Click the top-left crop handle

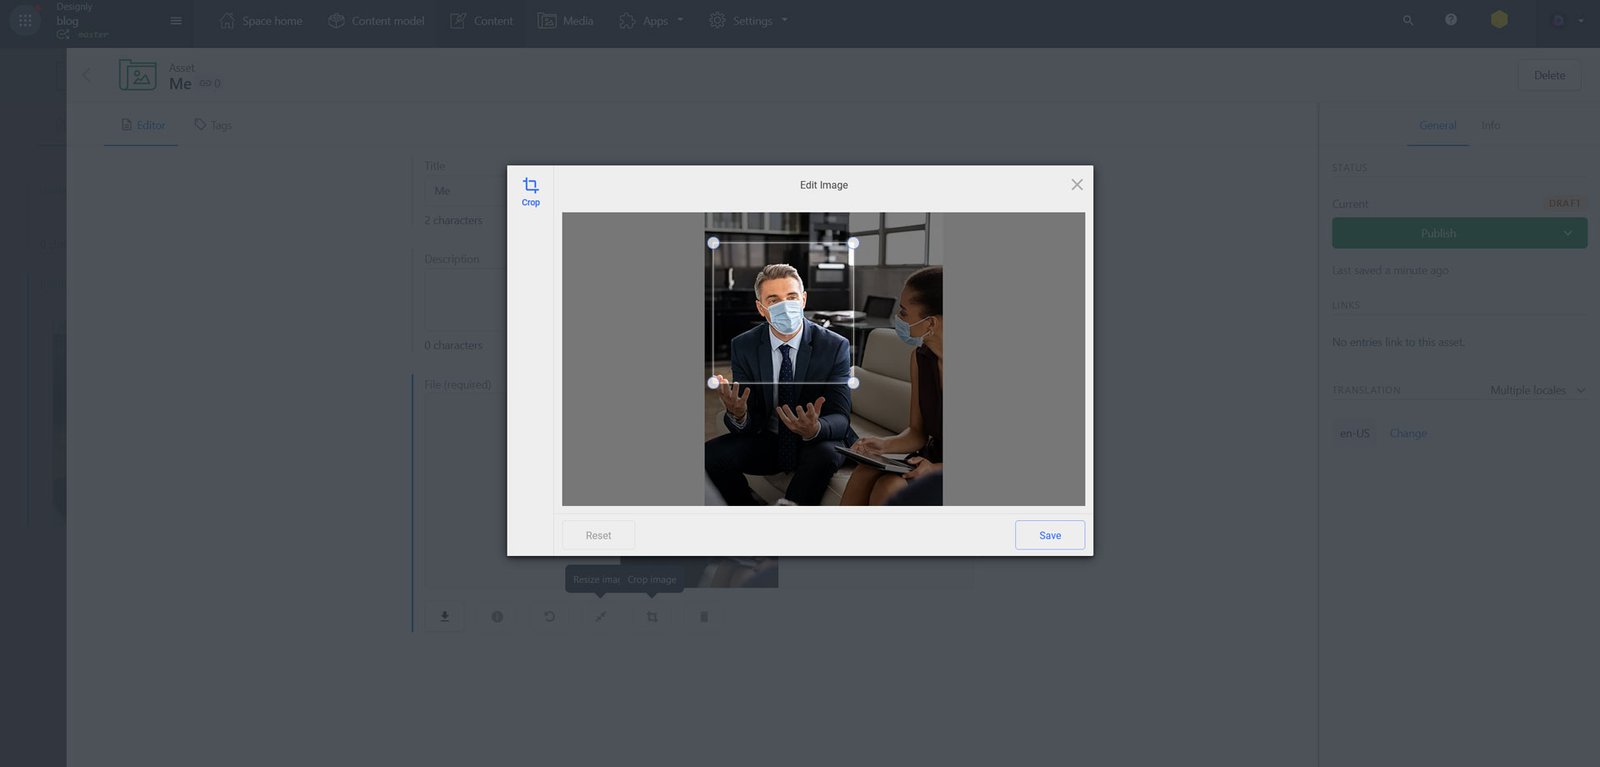[x=713, y=243]
